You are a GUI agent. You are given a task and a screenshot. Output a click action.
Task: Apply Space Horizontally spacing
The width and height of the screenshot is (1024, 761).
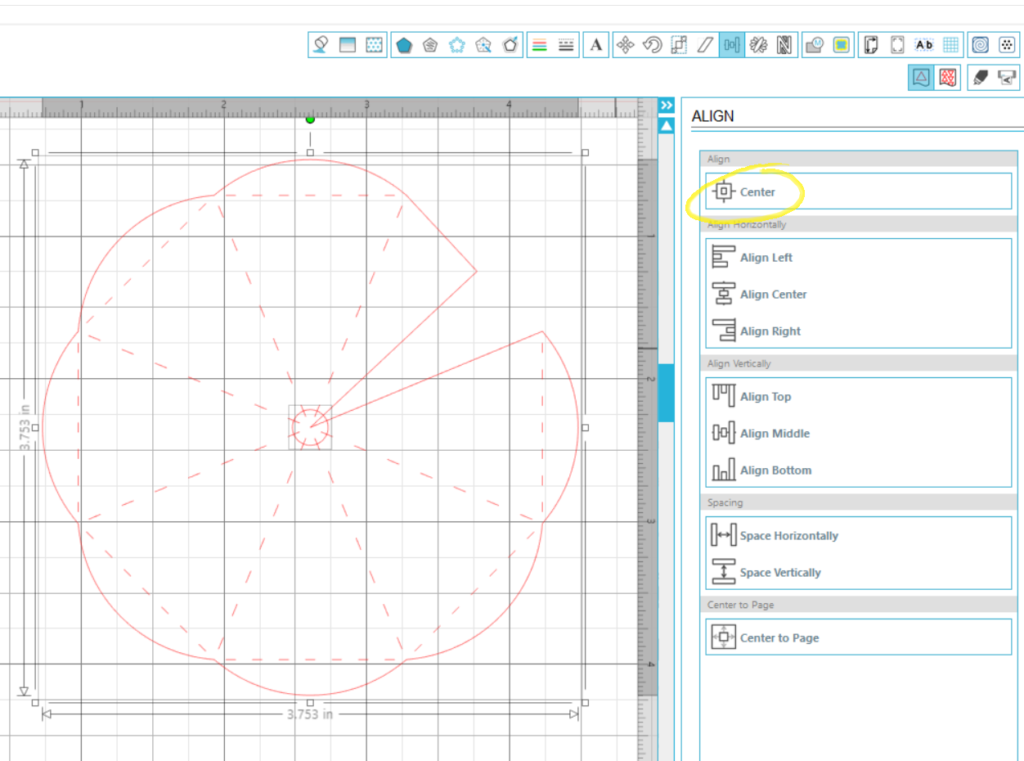(x=788, y=536)
